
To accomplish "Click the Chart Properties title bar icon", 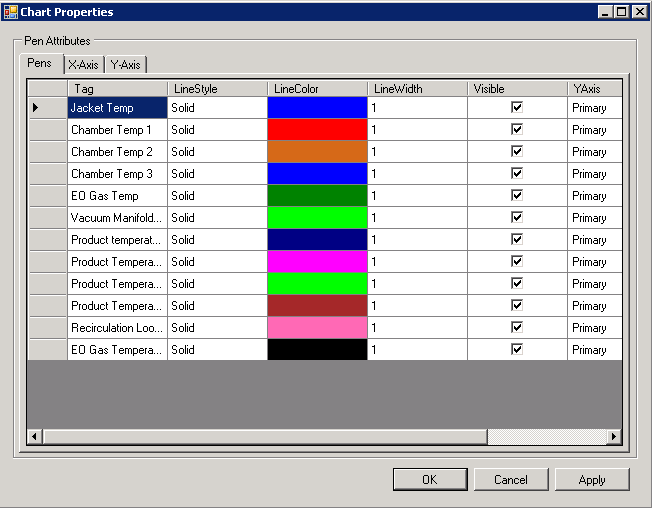I will pyautogui.click(x=10, y=12).
